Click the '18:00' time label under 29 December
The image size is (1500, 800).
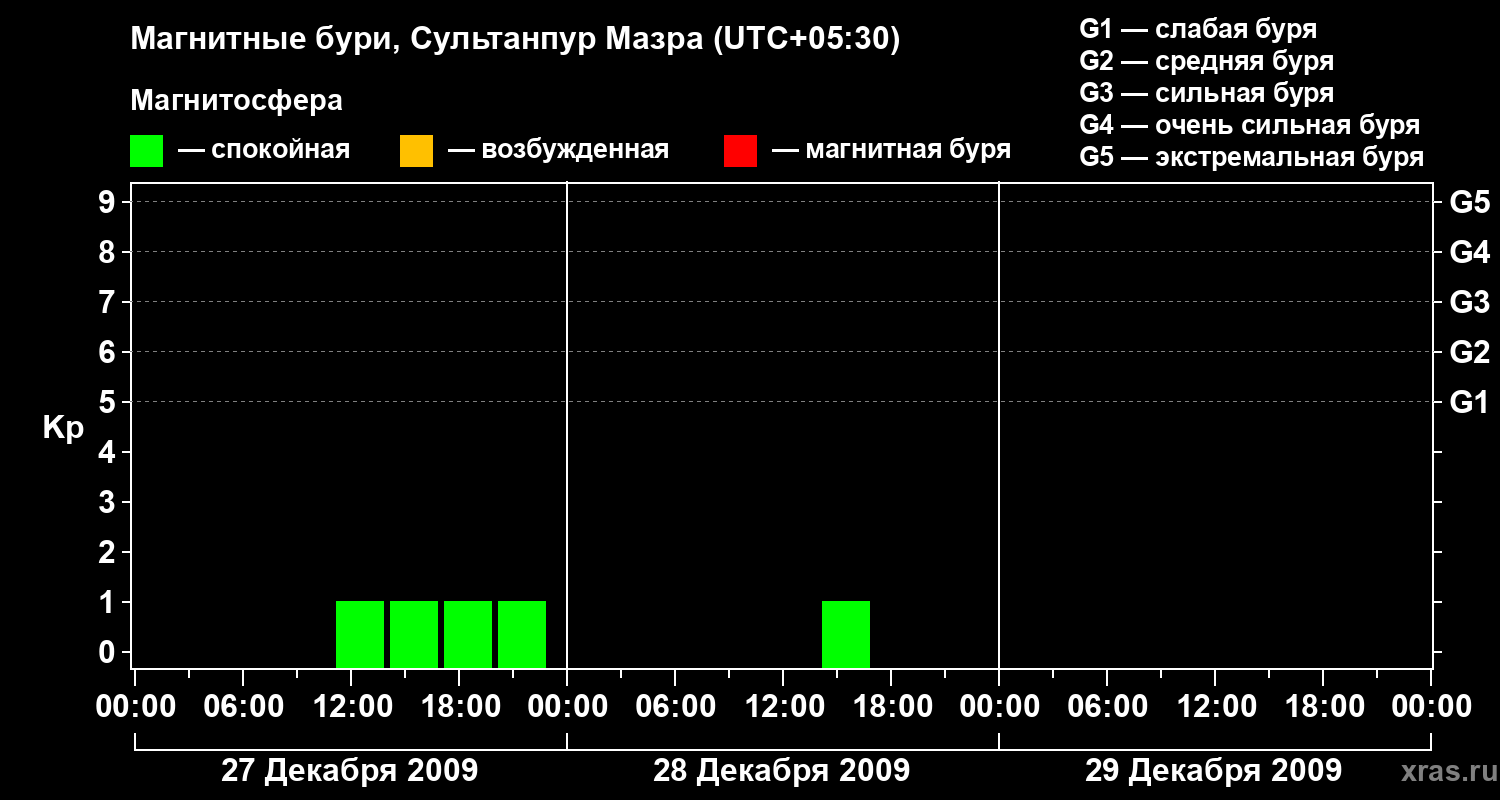pos(1323,707)
